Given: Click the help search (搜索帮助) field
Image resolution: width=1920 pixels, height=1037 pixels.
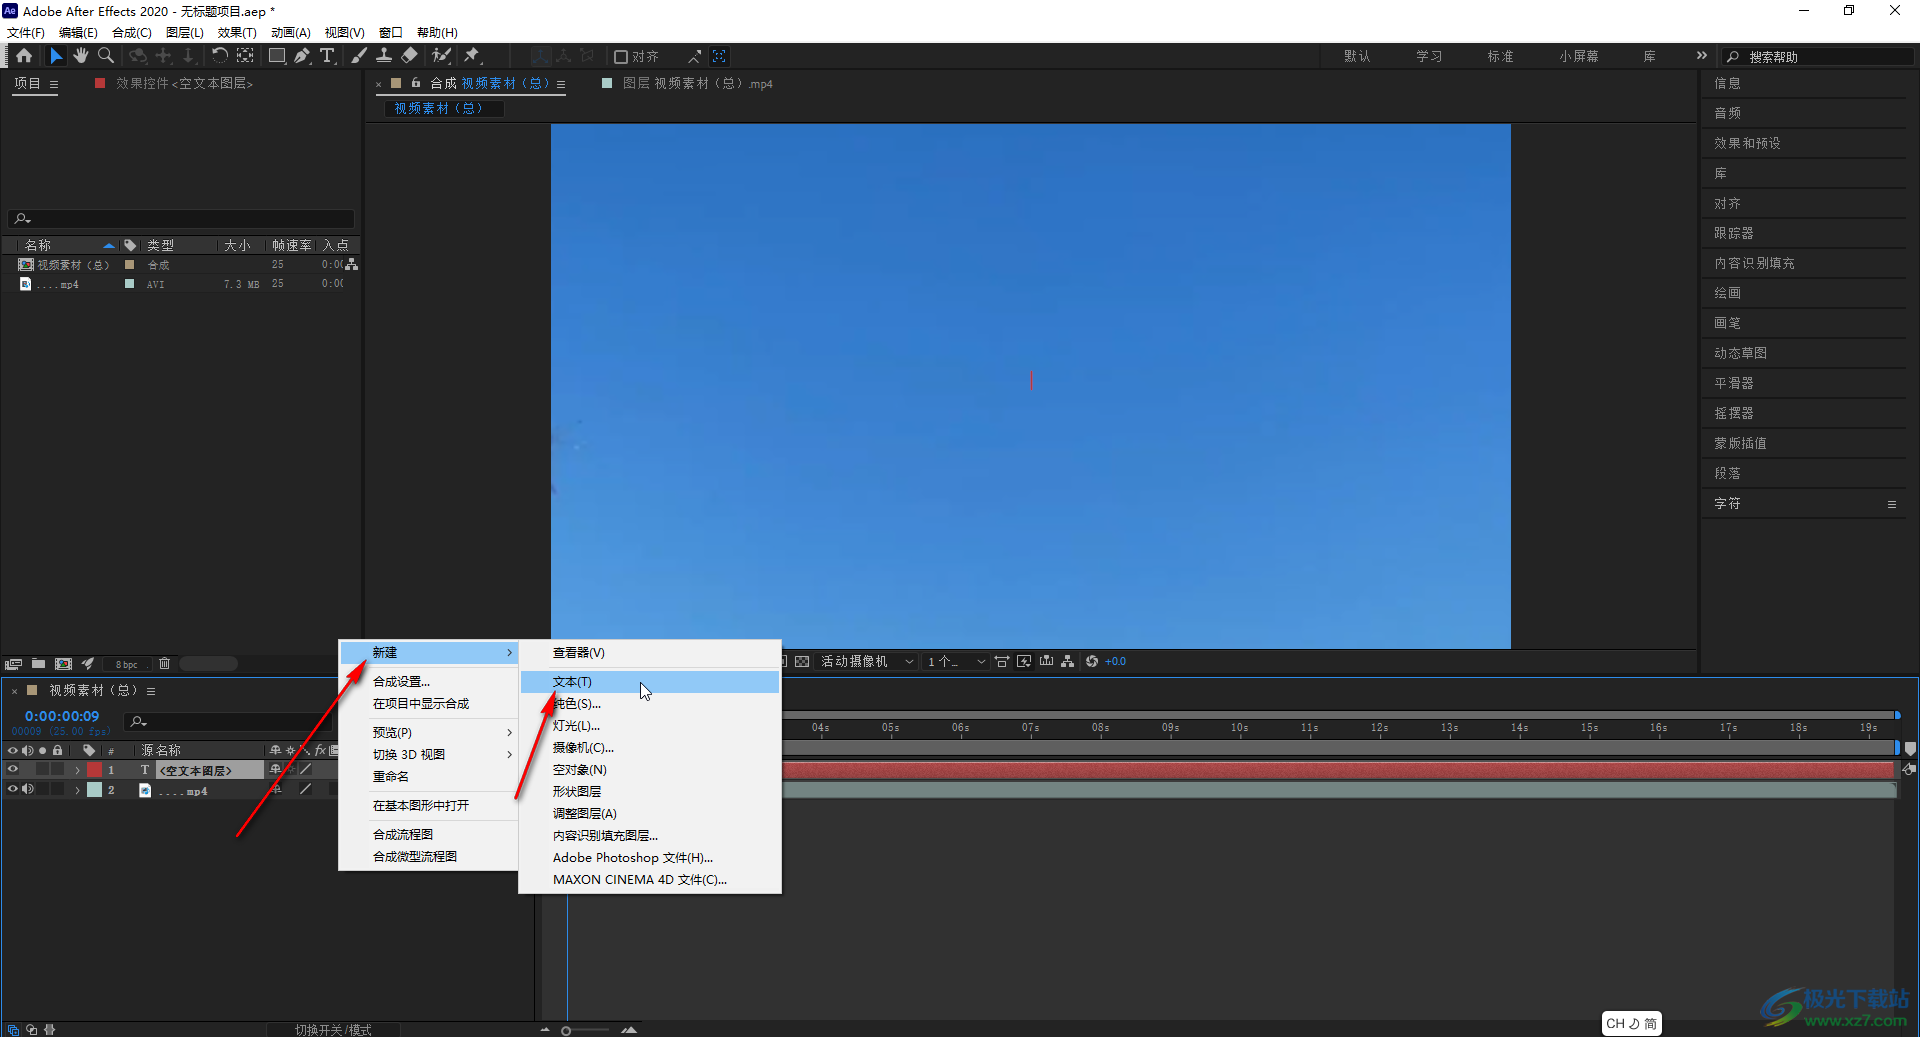Looking at the screenshot, I should click(x=1816, y=57).
